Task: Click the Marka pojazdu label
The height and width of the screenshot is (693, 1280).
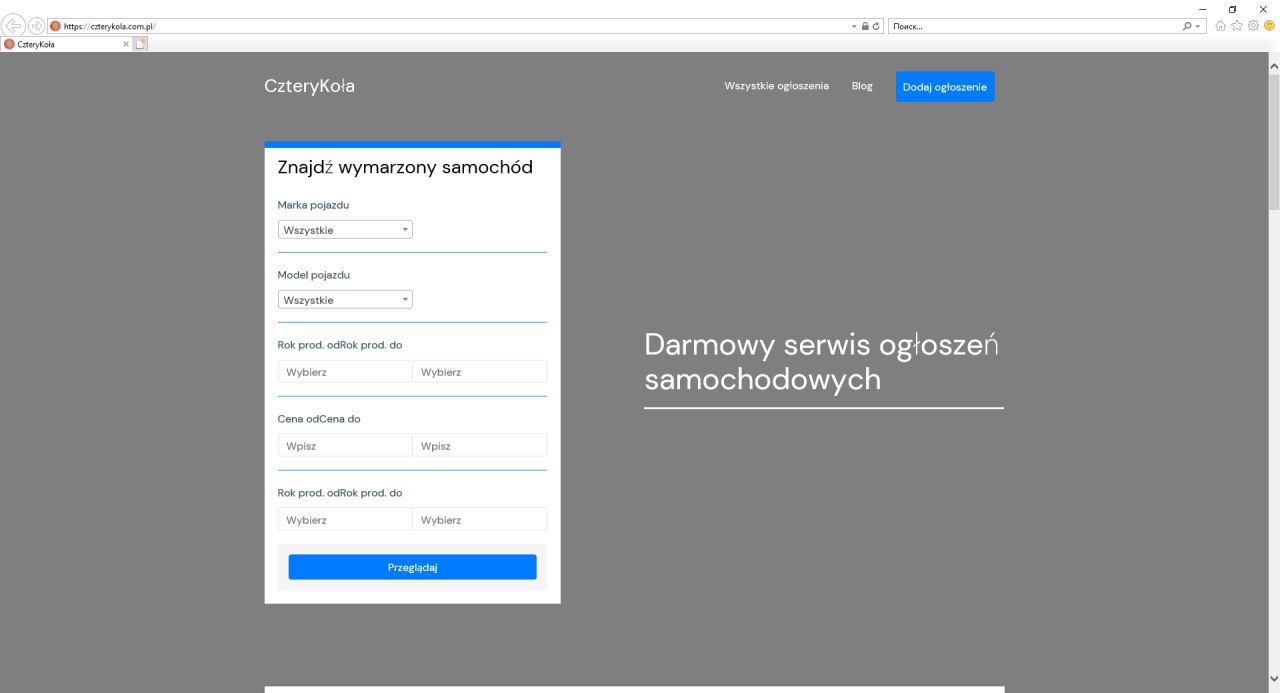Action: [x=313, y=205]
